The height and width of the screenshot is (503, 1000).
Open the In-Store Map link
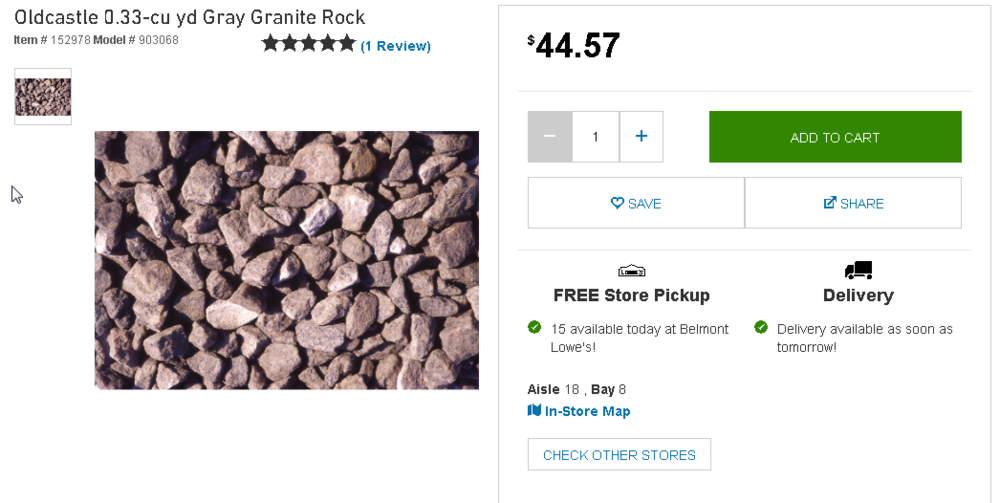tap(587, 411)
